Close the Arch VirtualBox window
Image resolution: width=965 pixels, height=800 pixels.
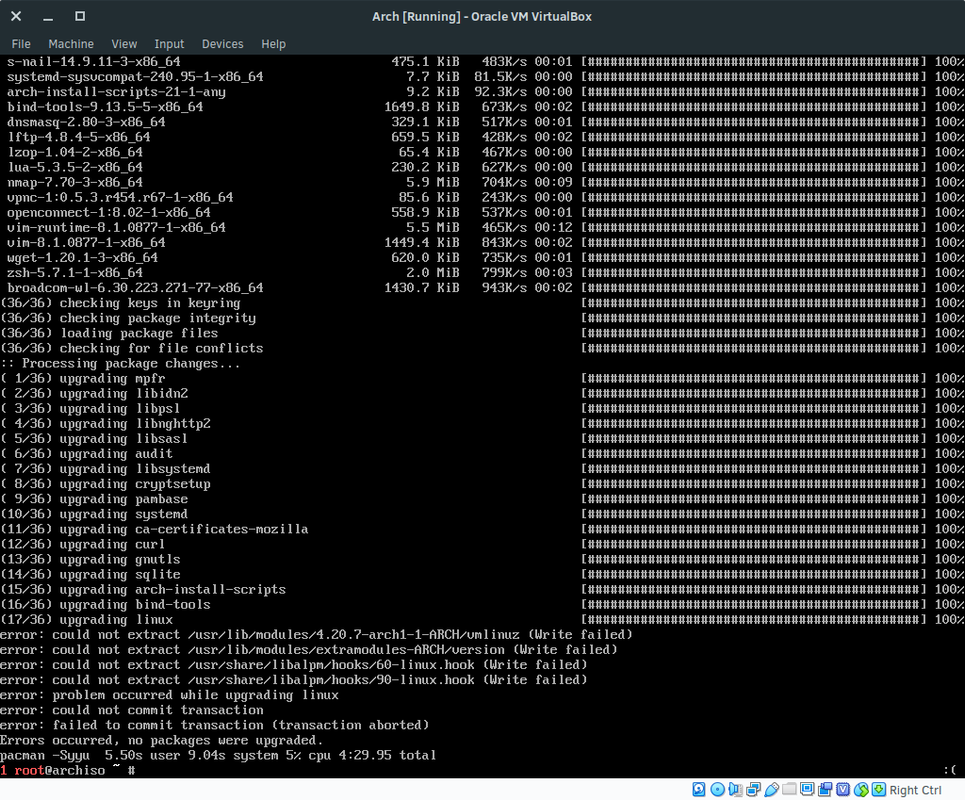(x=17, y=17)
